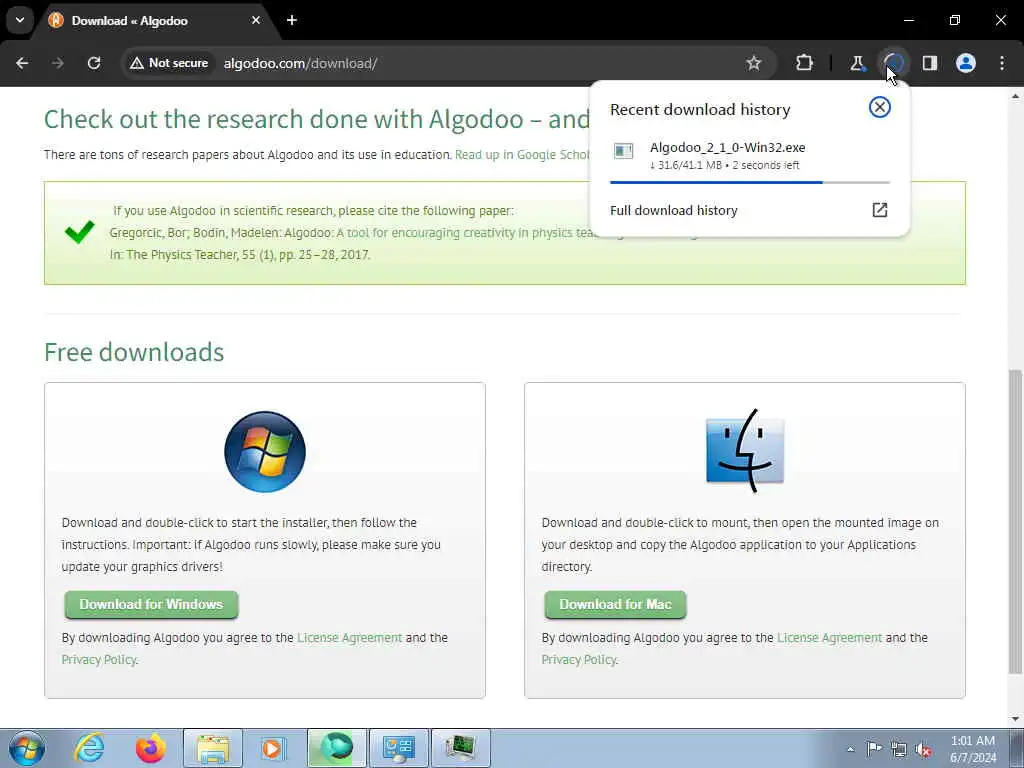Open Windows Media Player taskbar icon

pyautogui.click(x=273, y=748)
